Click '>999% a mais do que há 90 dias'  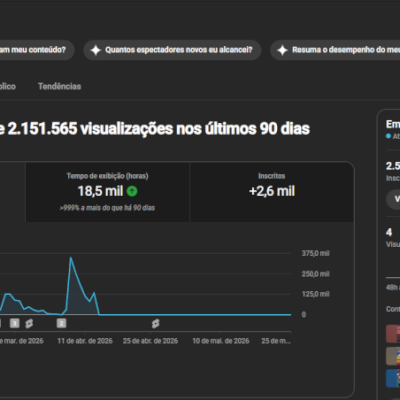pyautogui.click(x=107, y=208)
